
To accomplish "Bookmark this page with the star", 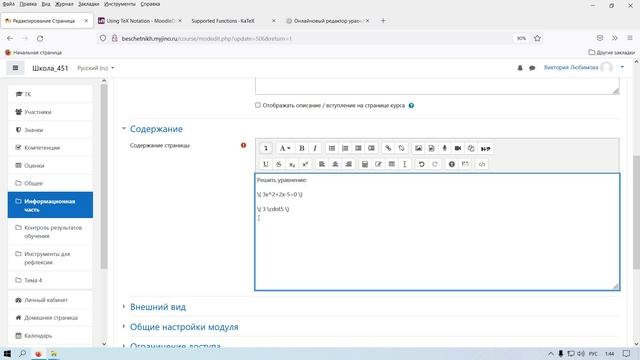I will 537,38.
